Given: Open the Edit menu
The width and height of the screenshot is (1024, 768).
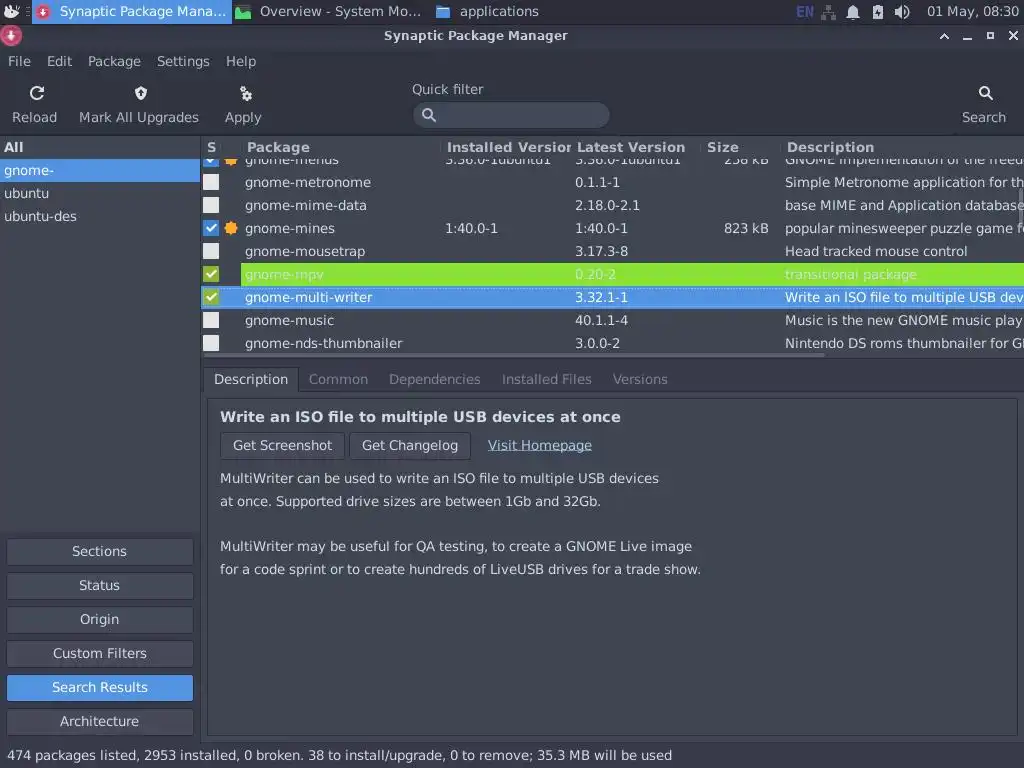Looking at the screenshot, I should [x=59, y=61].
